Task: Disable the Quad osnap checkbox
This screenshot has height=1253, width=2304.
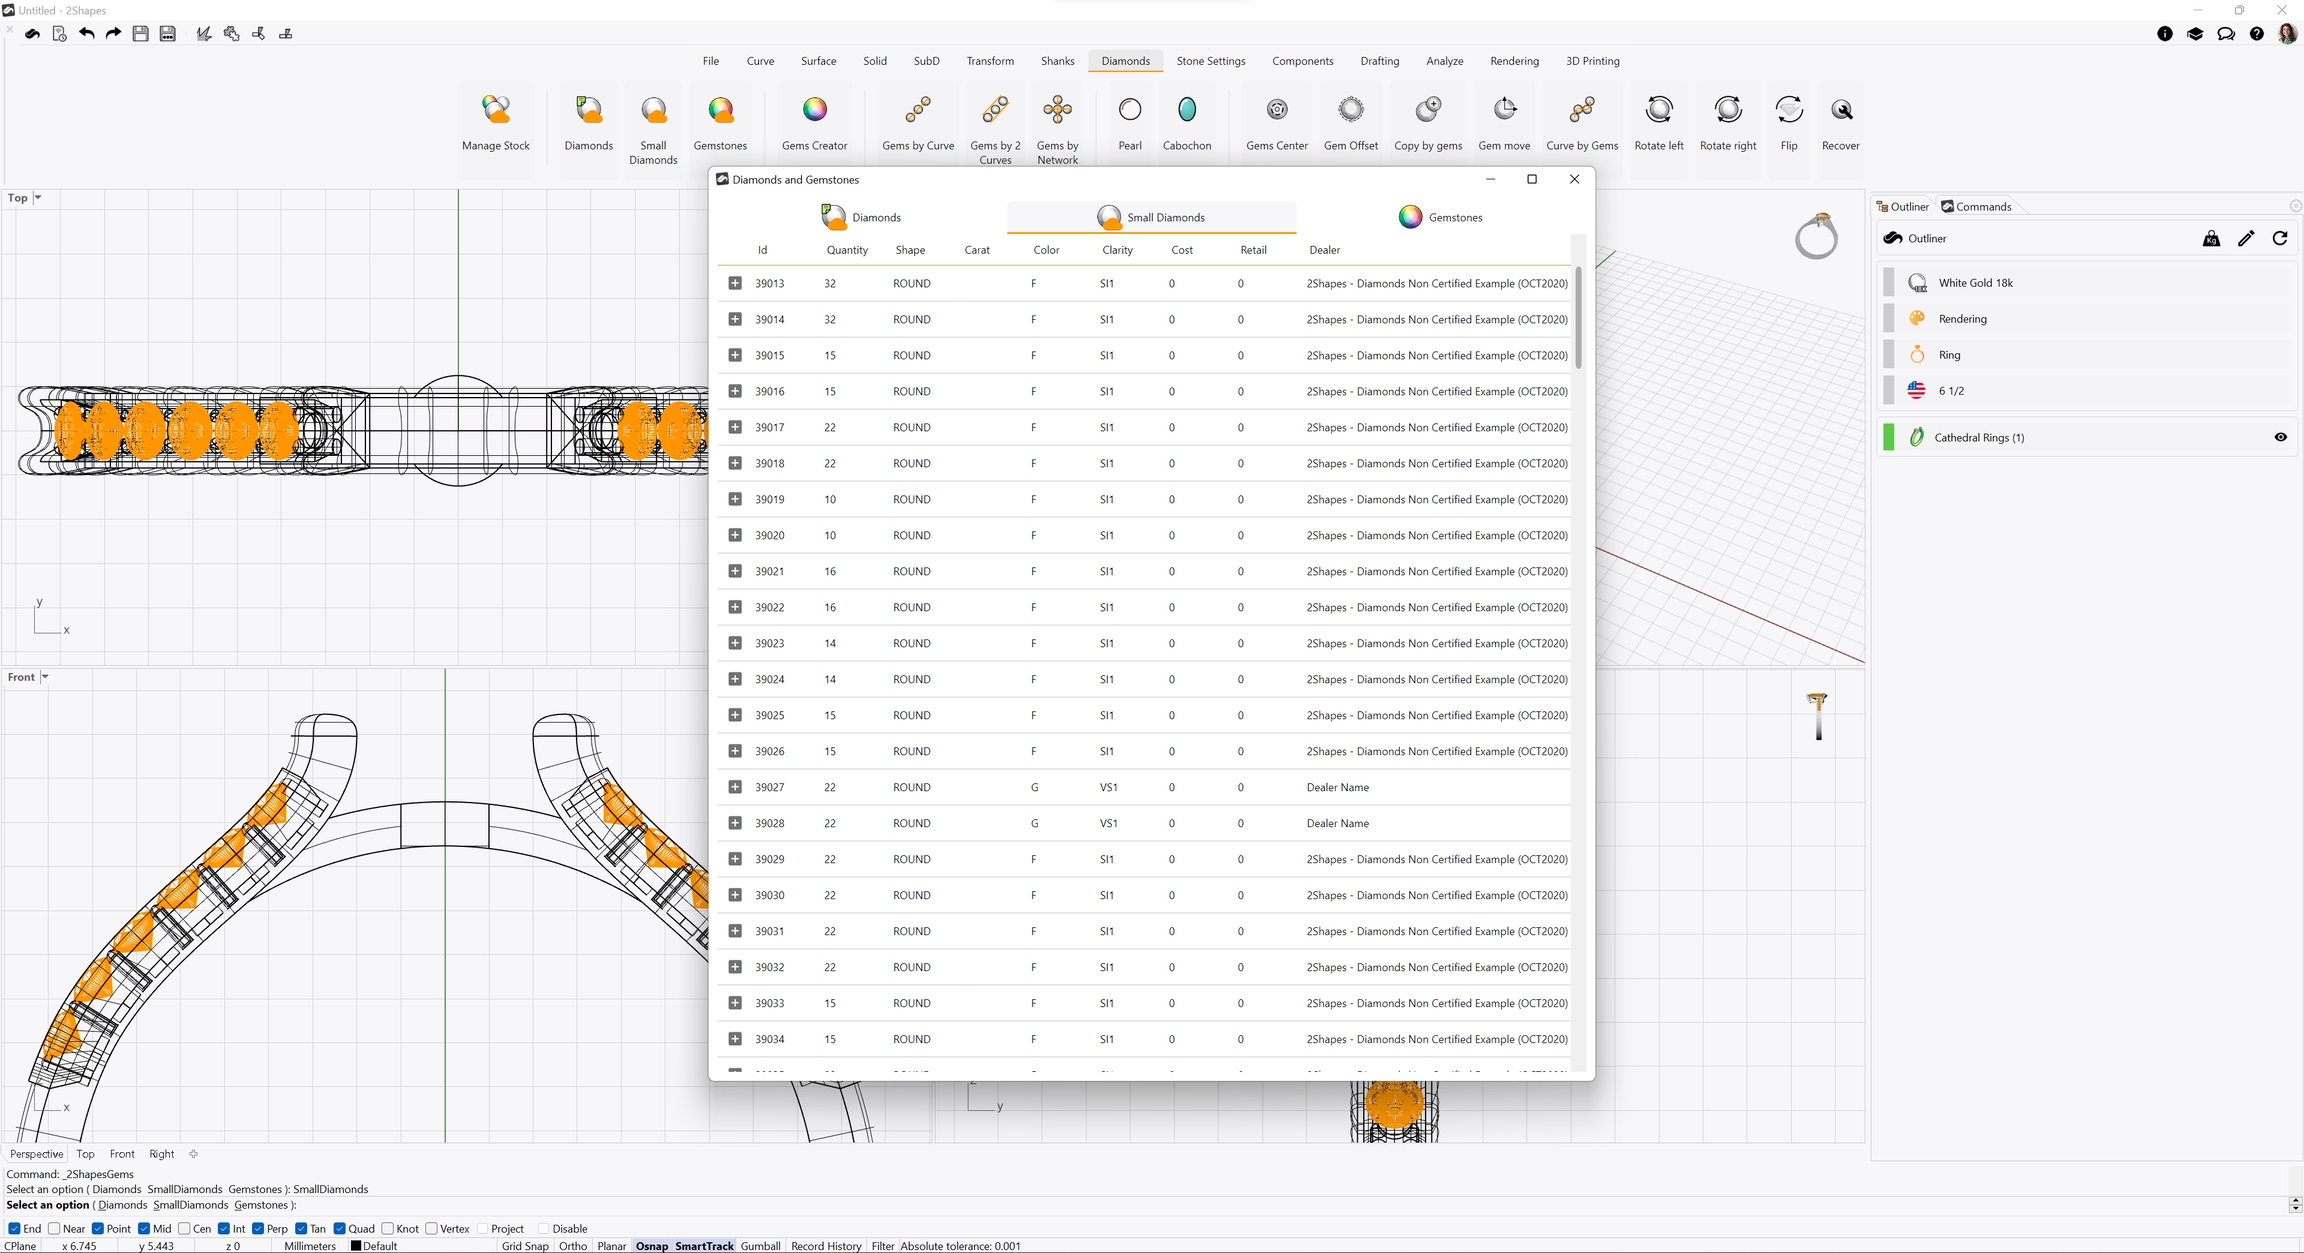Action: click(x=340, y=1229)
